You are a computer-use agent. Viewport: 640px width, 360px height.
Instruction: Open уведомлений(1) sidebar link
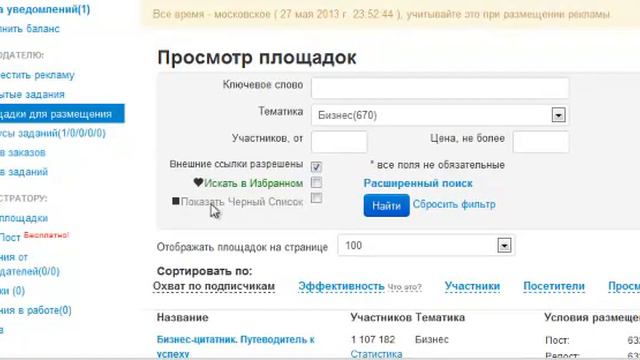click(45, 9)
